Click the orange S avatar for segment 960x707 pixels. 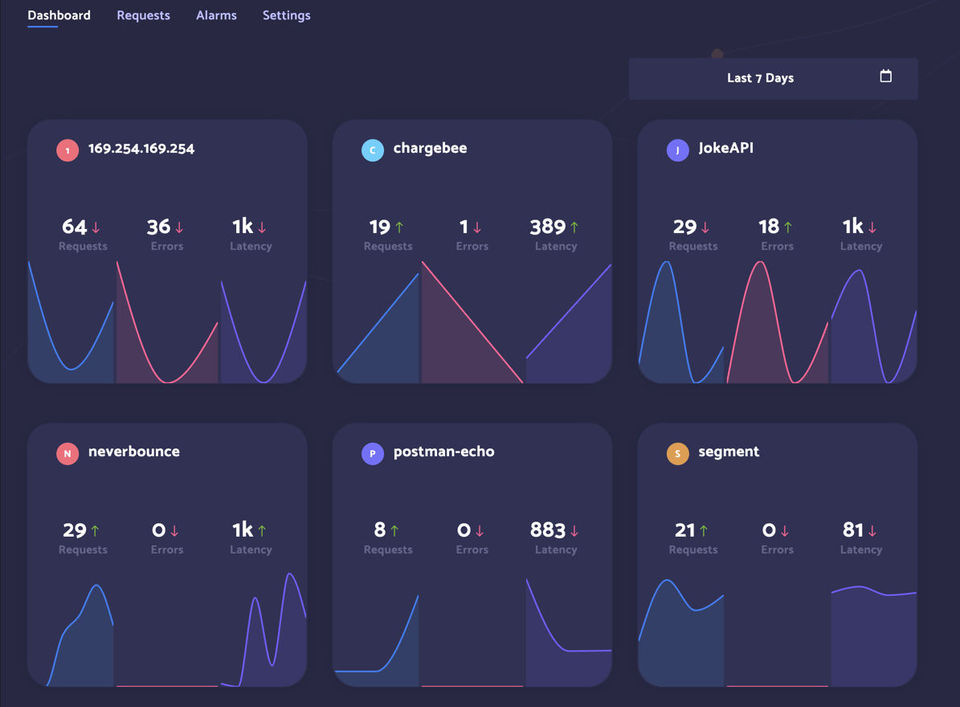677,454
